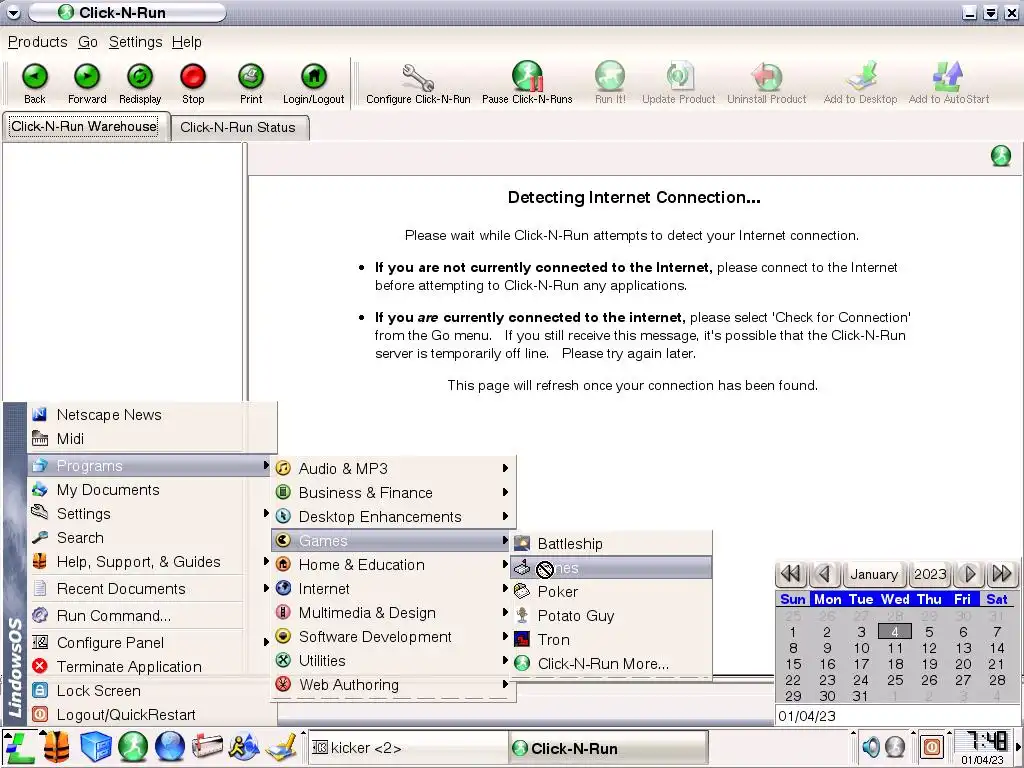Expand the Internet submenu
Viewport: 1024px width, 768px height.
393,588
